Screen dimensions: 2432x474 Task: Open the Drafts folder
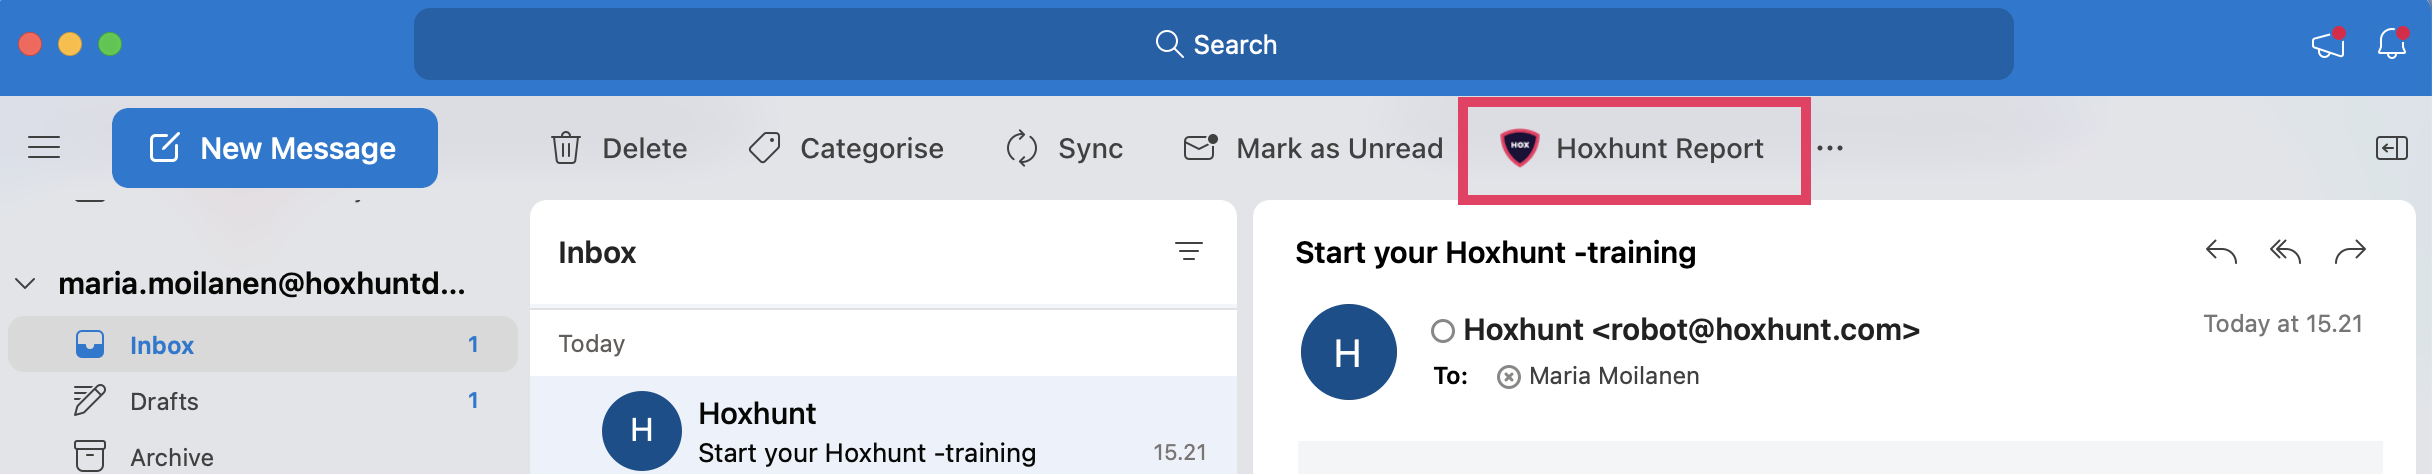[x=262, y=401]
